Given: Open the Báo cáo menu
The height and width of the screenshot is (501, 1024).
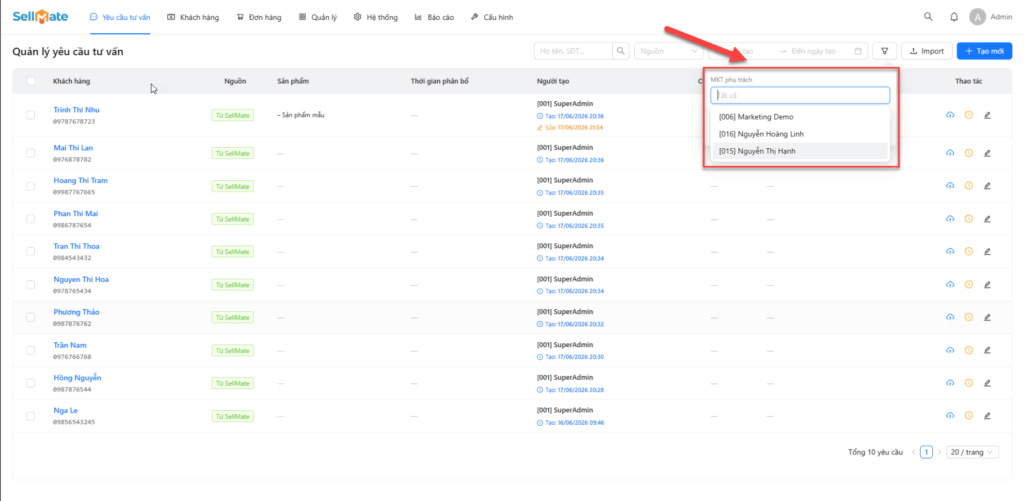Looking at the screenshot, I should (x=434, y=18).
